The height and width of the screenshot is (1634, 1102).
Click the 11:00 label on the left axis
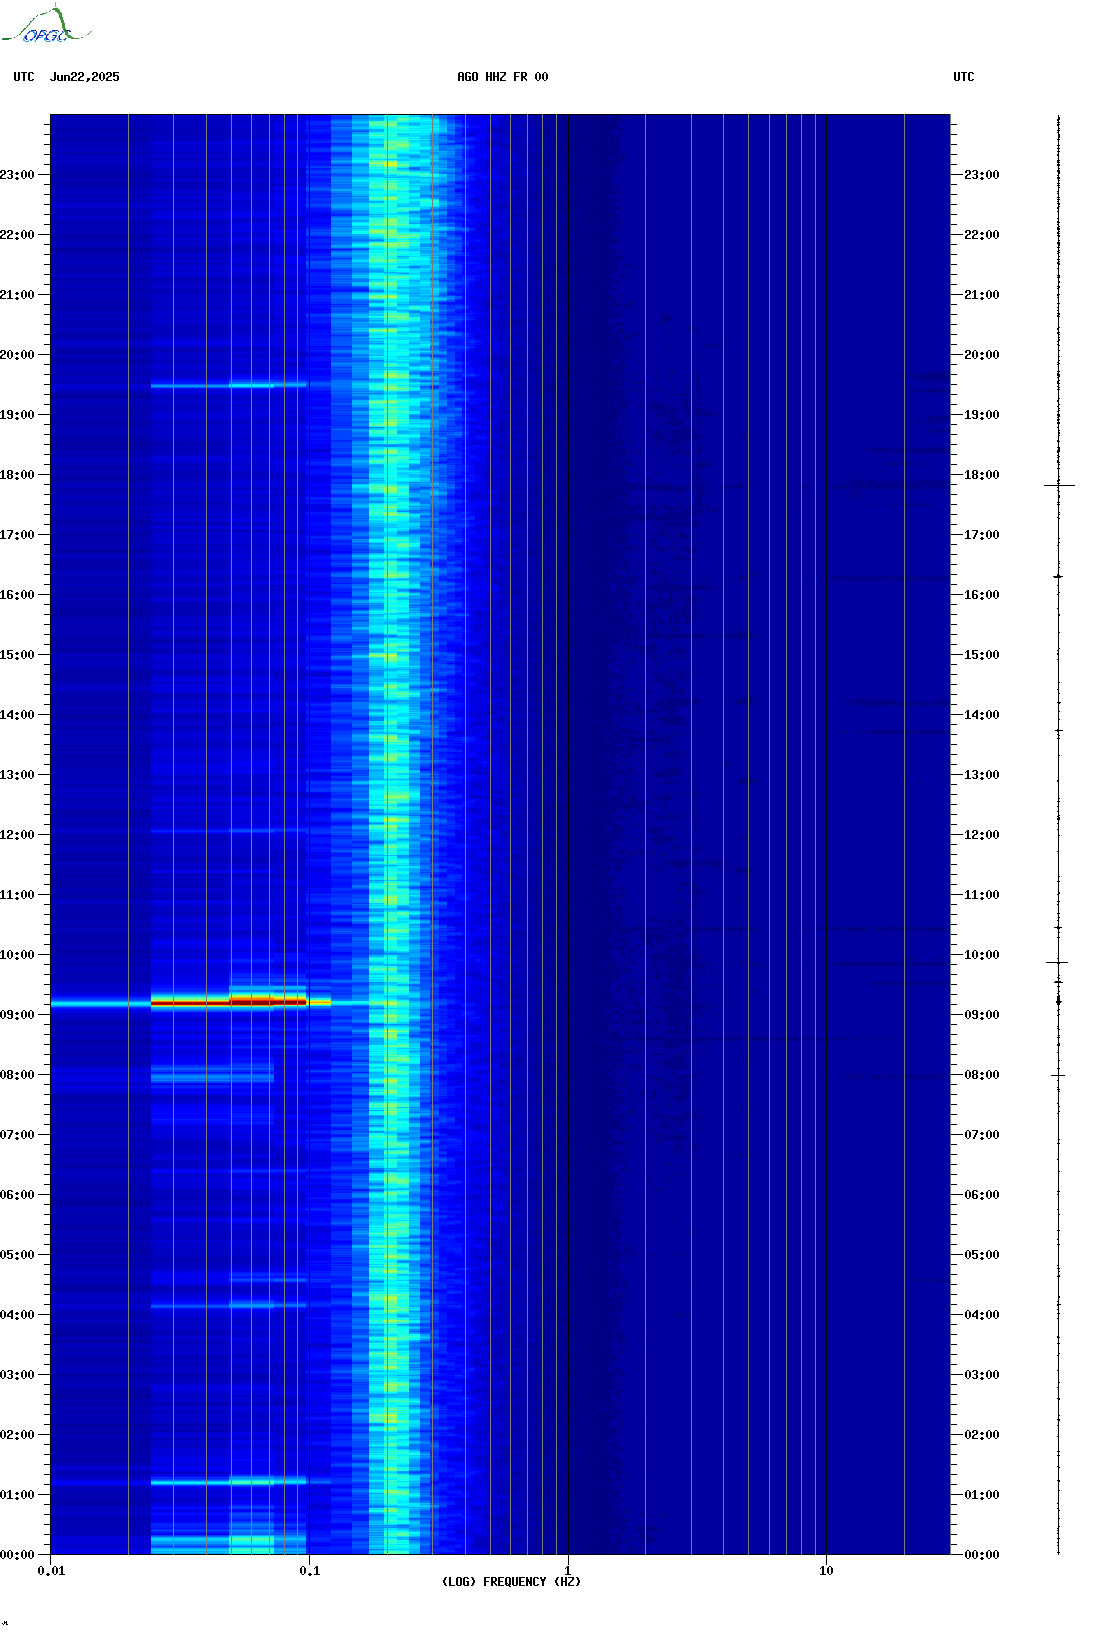coord(17,895)
